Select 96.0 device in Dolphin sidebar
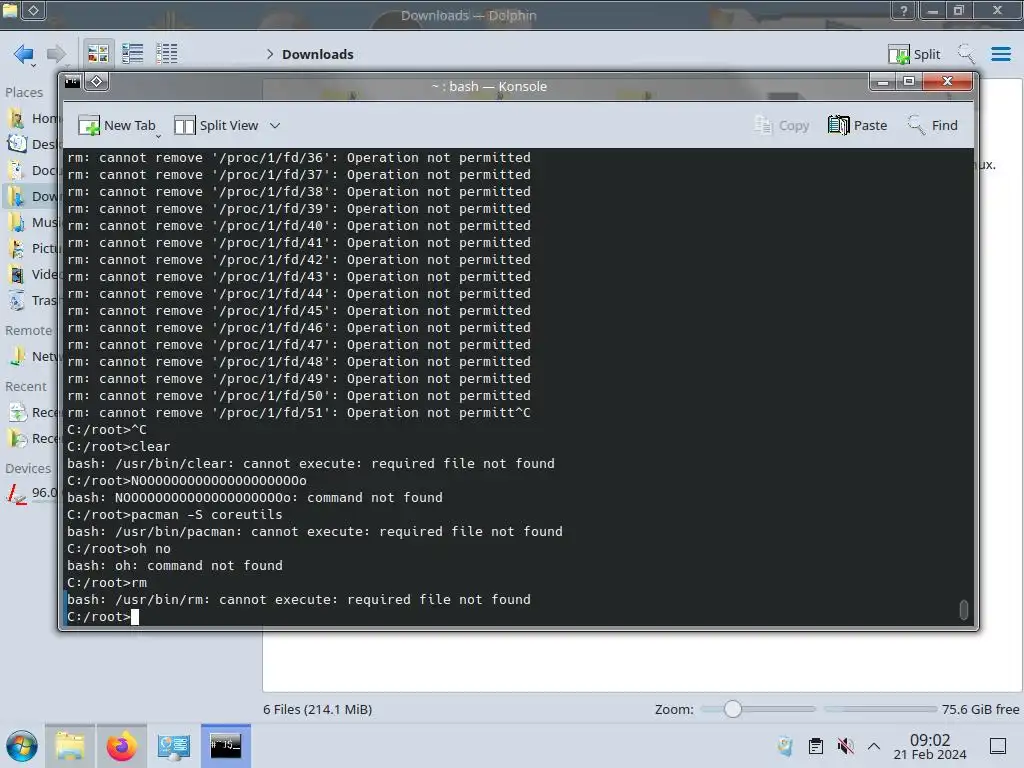Image resolution: width=1024 pixels, height=768 pixels. [33, 493]
